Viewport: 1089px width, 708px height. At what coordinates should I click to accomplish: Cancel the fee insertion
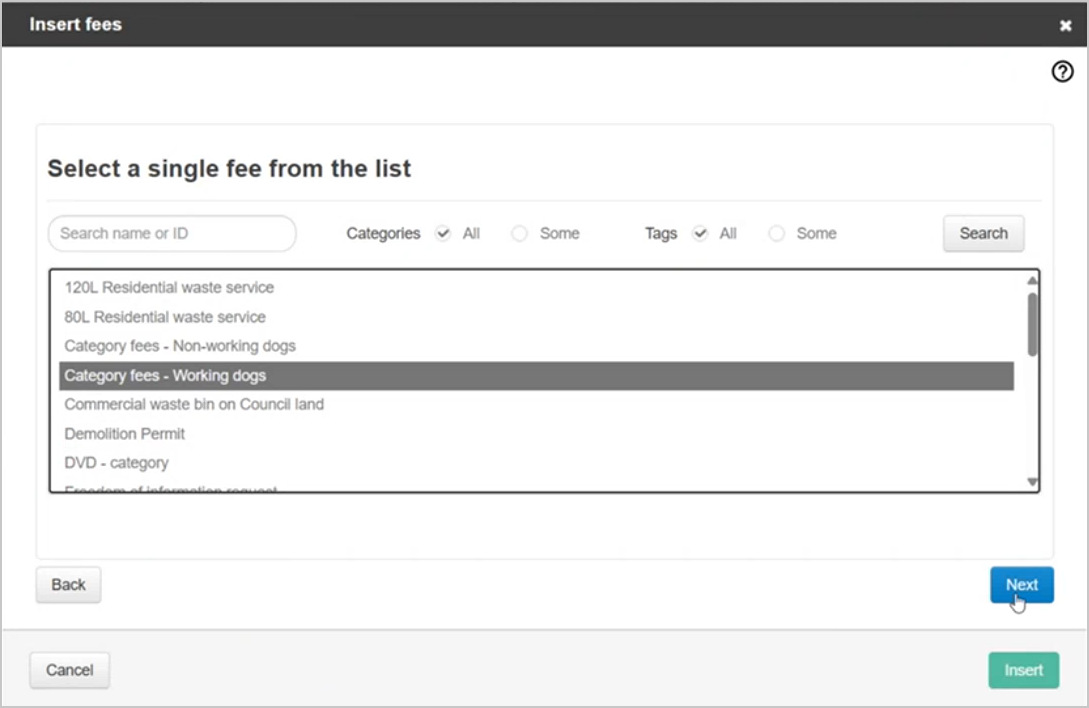pos(68,670)
